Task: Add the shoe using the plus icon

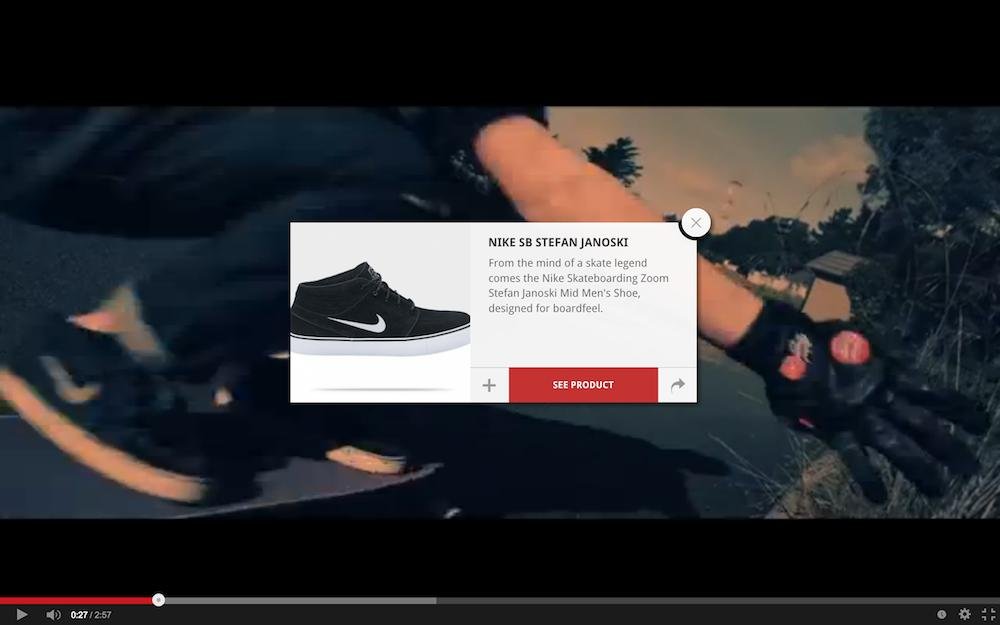Action: pos(489,385)
